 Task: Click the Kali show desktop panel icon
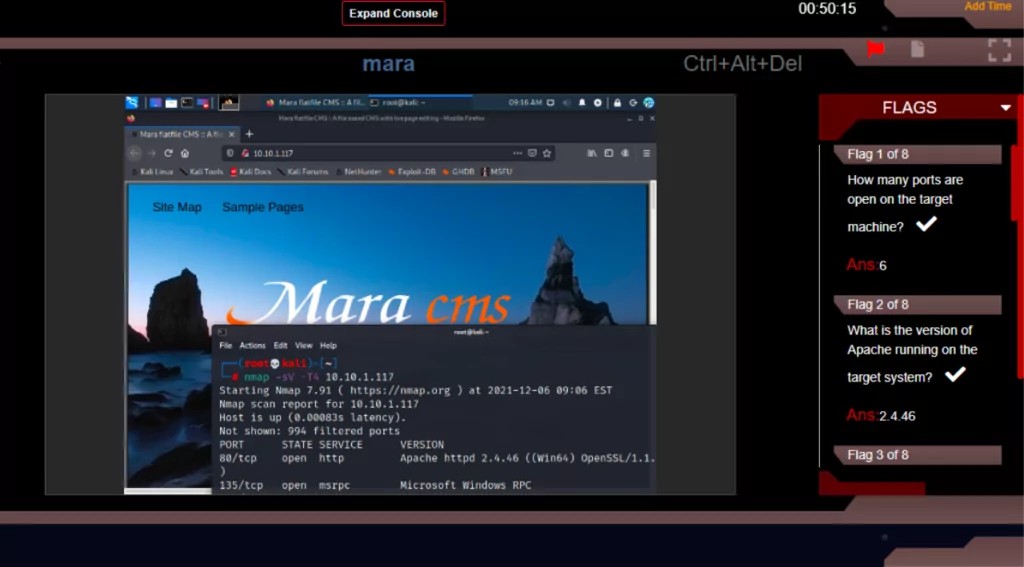155,103
